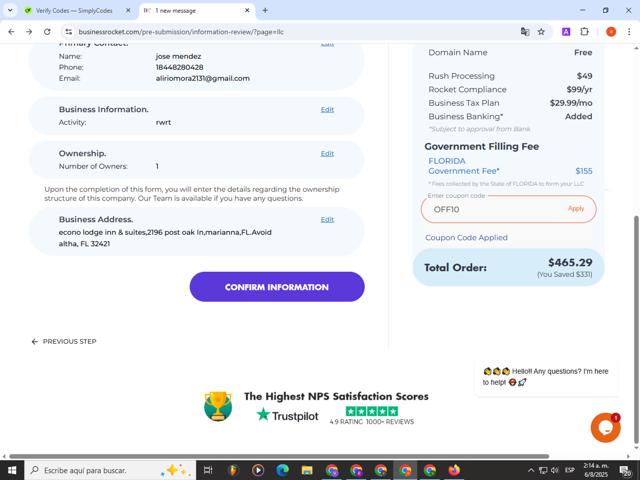Screen dimensions: 640x480
Task: Open the clock showing 2:14 a. m.
Action: 596,470
